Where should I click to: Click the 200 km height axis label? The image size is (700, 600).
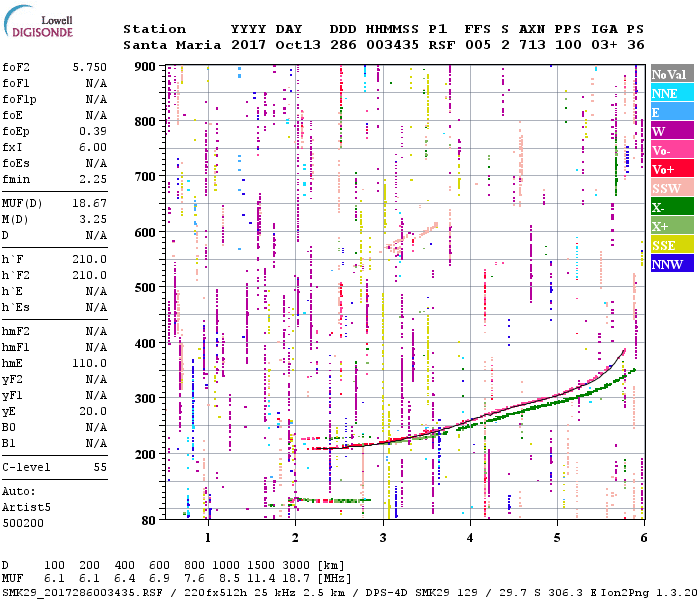[145, 454]
